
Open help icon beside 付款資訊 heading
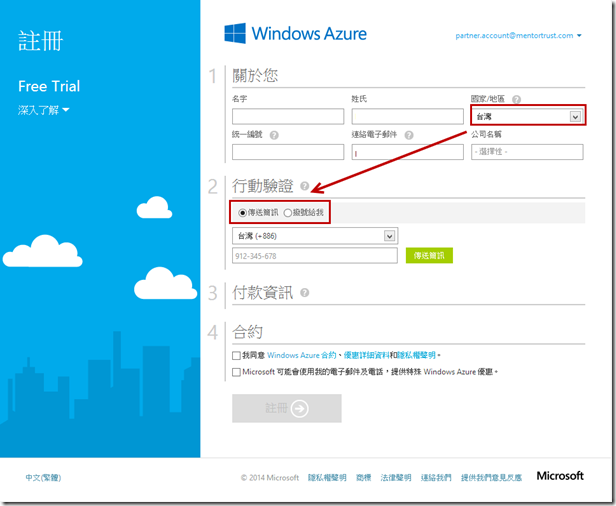pos(304,293)
